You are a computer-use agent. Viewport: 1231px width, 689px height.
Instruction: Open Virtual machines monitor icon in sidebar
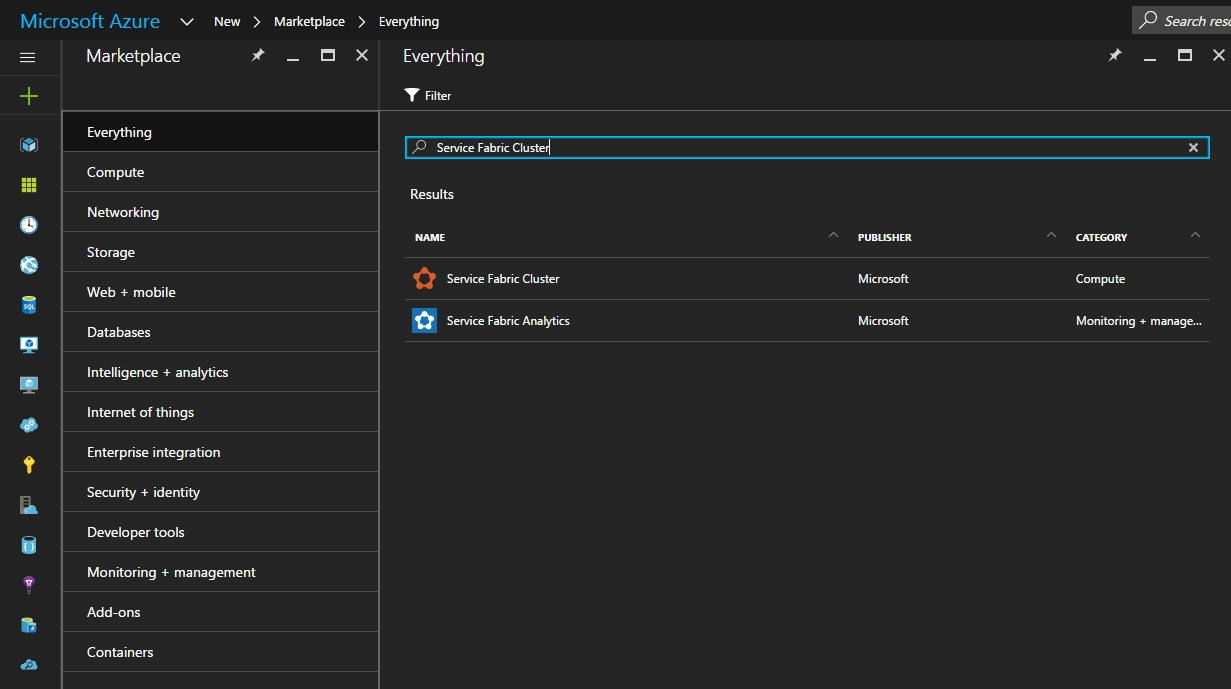click(x=29, y=385)
